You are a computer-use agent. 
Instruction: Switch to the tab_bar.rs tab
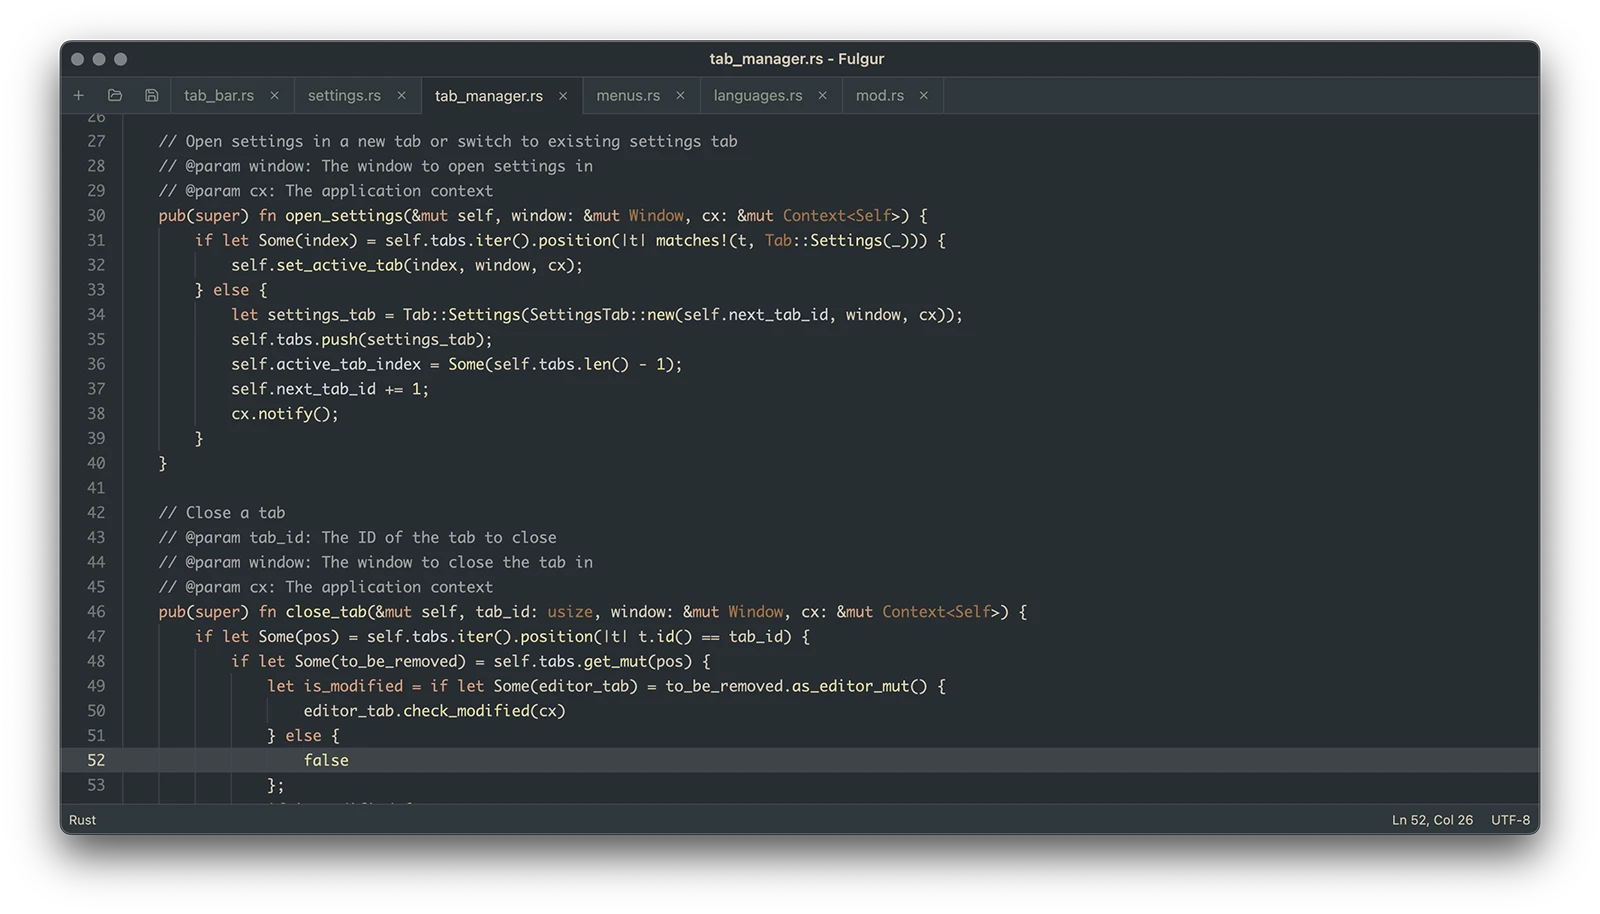coord(219,96)
